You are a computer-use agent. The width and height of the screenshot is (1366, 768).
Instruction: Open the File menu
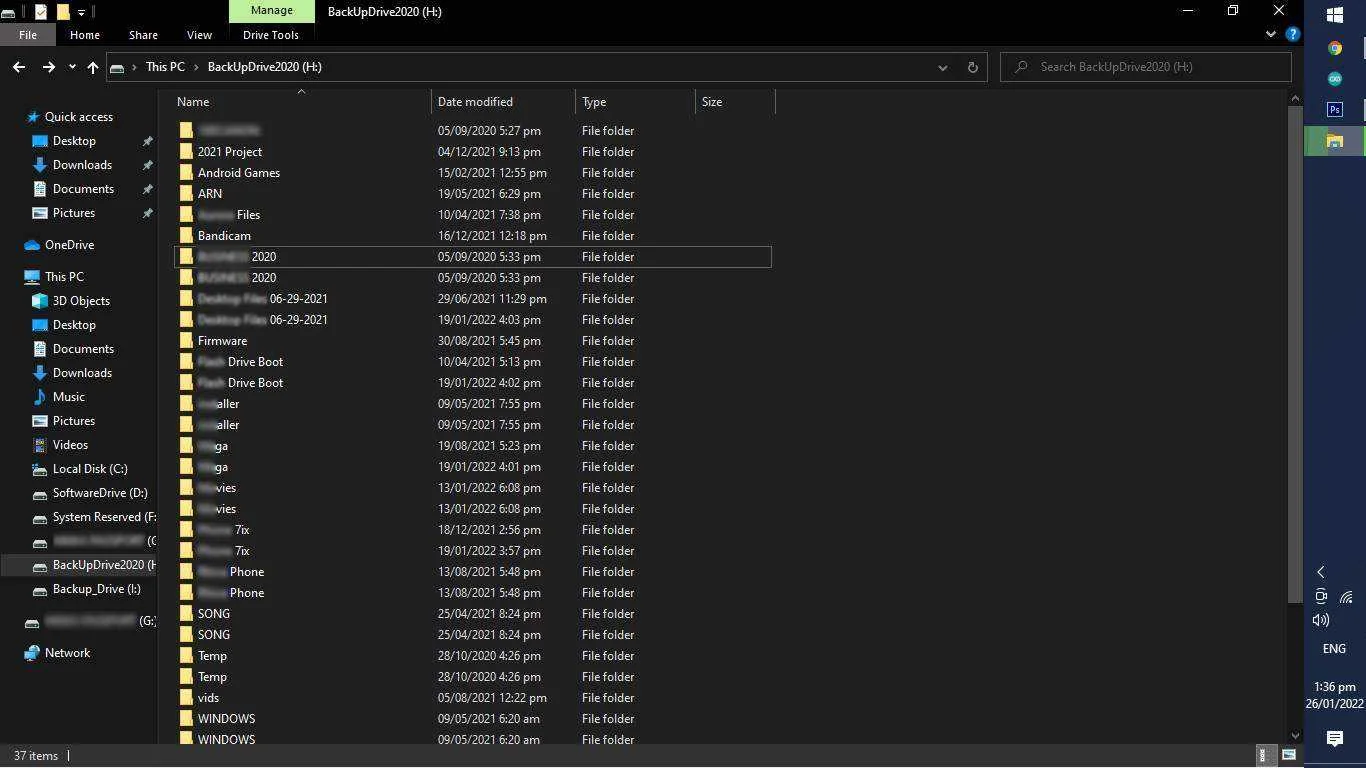(28, 35)
